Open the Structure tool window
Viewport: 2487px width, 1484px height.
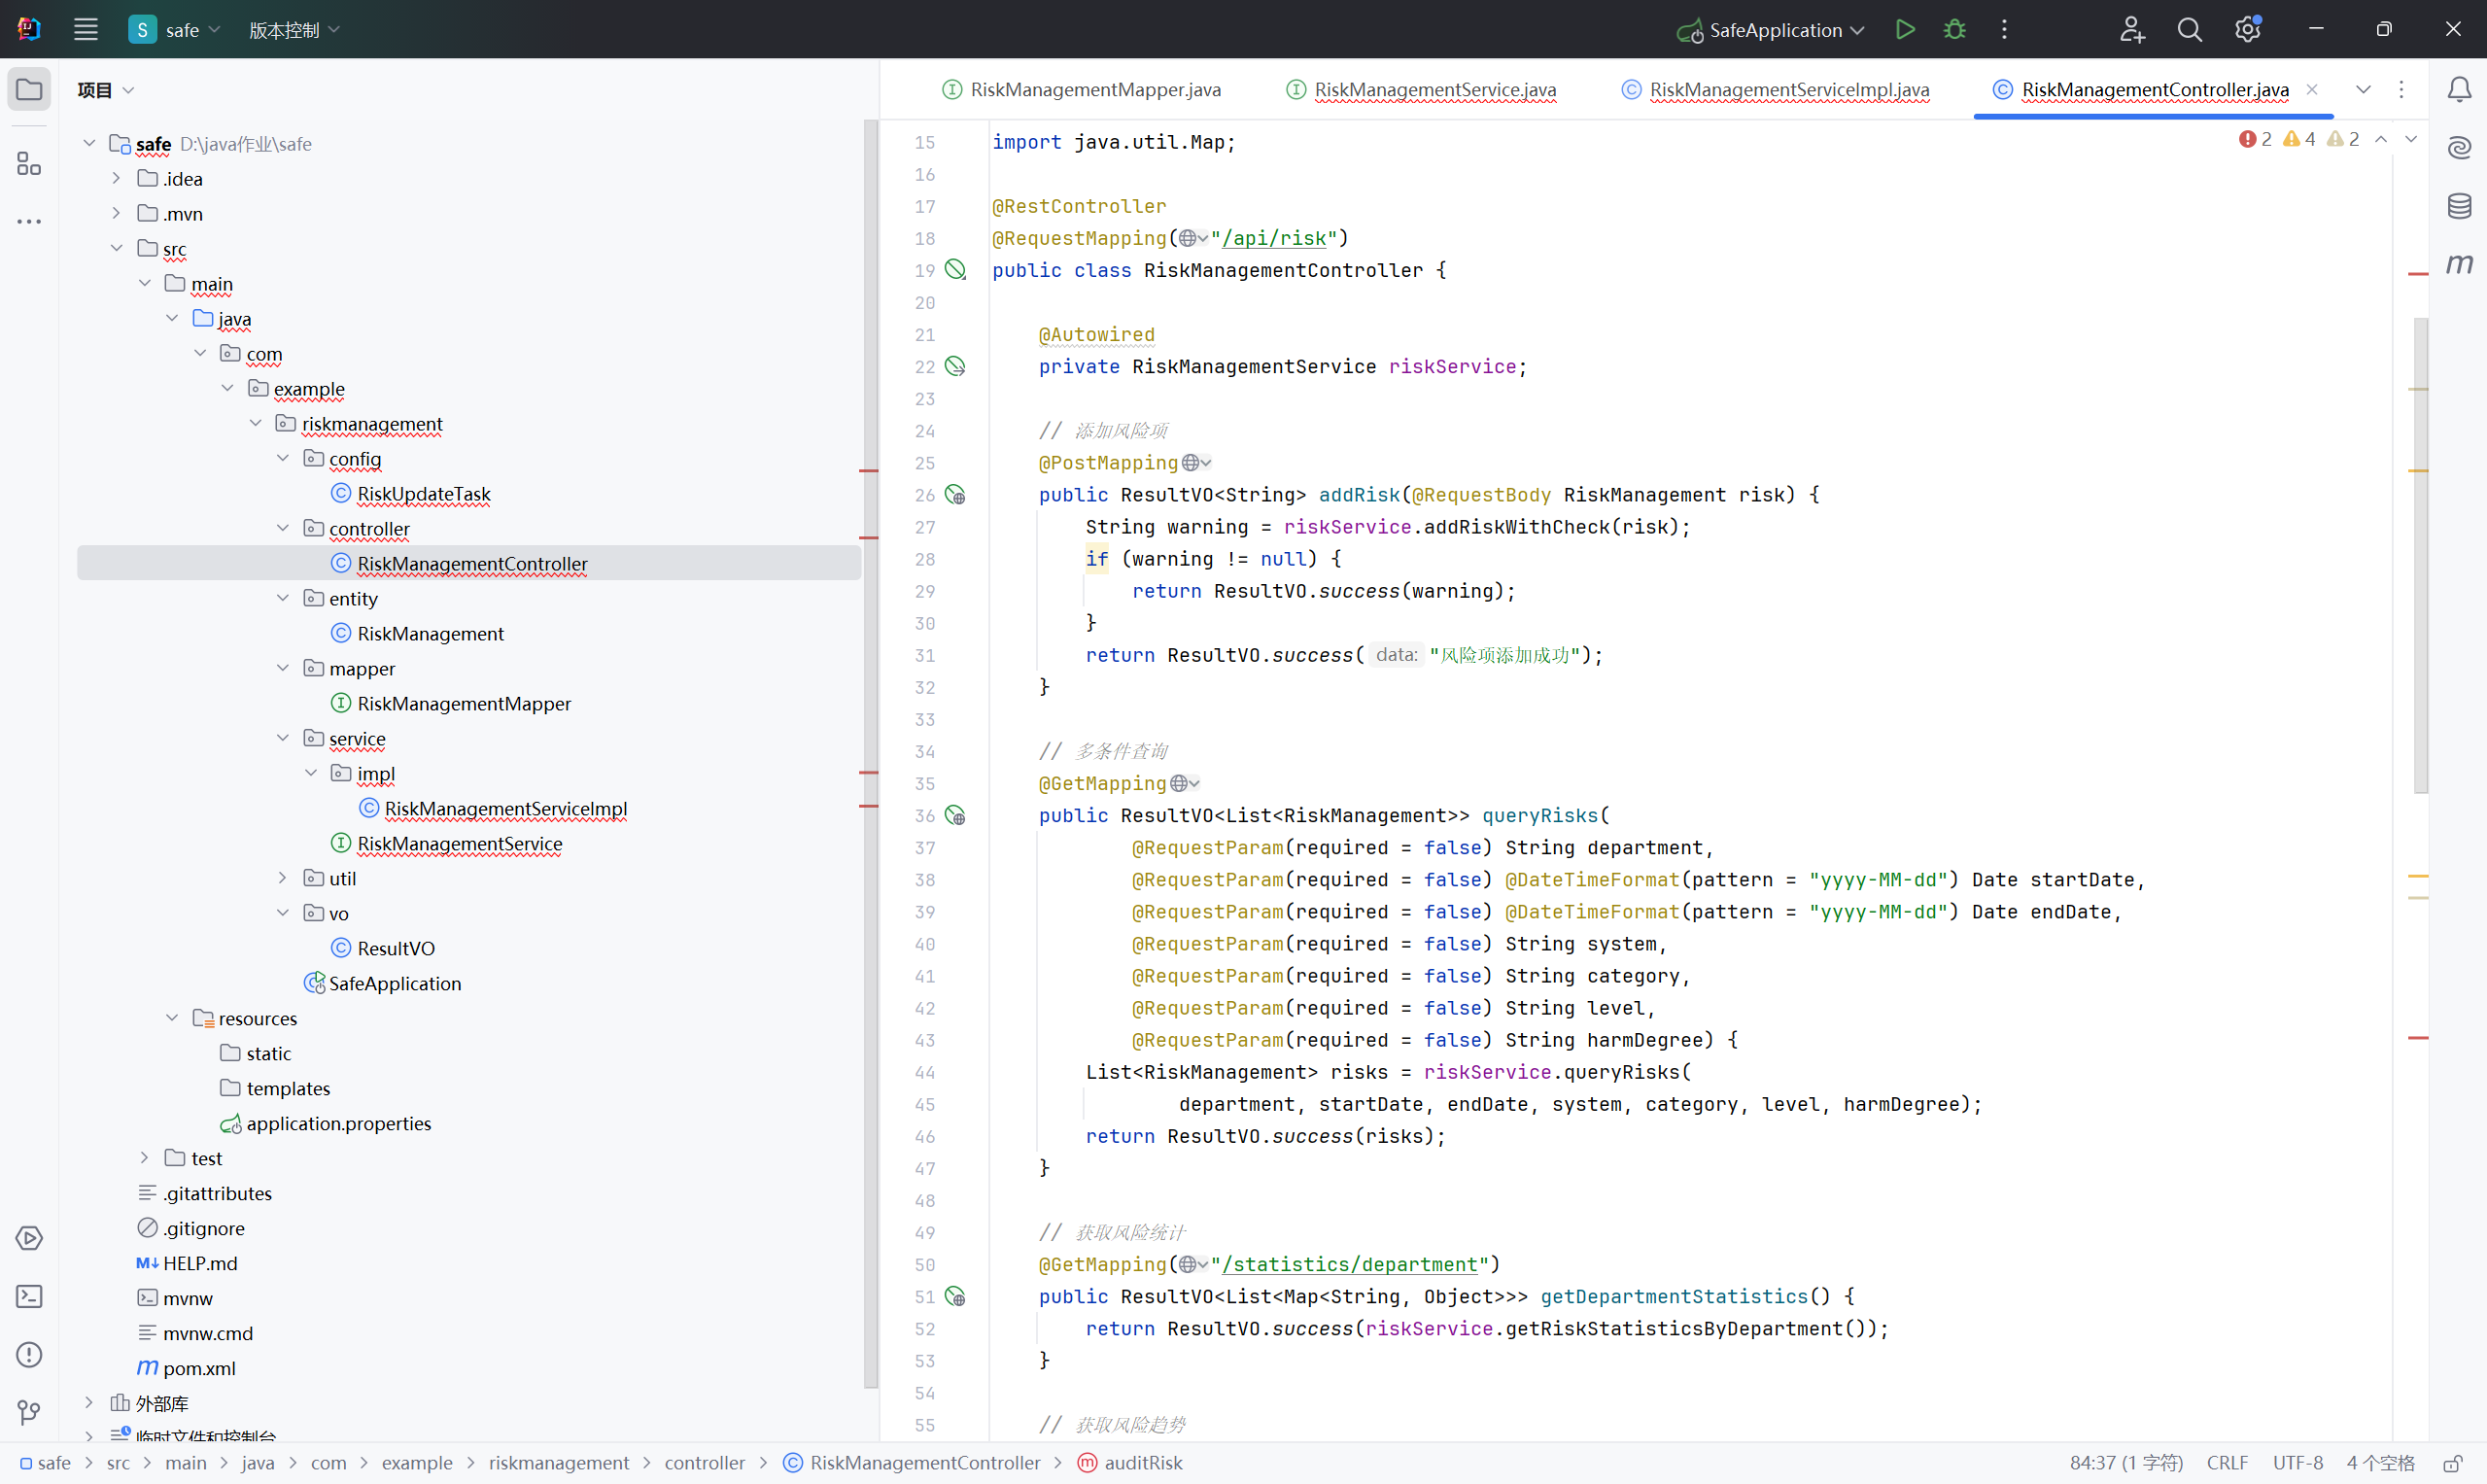pyautogui.click(x=29, y=164)
